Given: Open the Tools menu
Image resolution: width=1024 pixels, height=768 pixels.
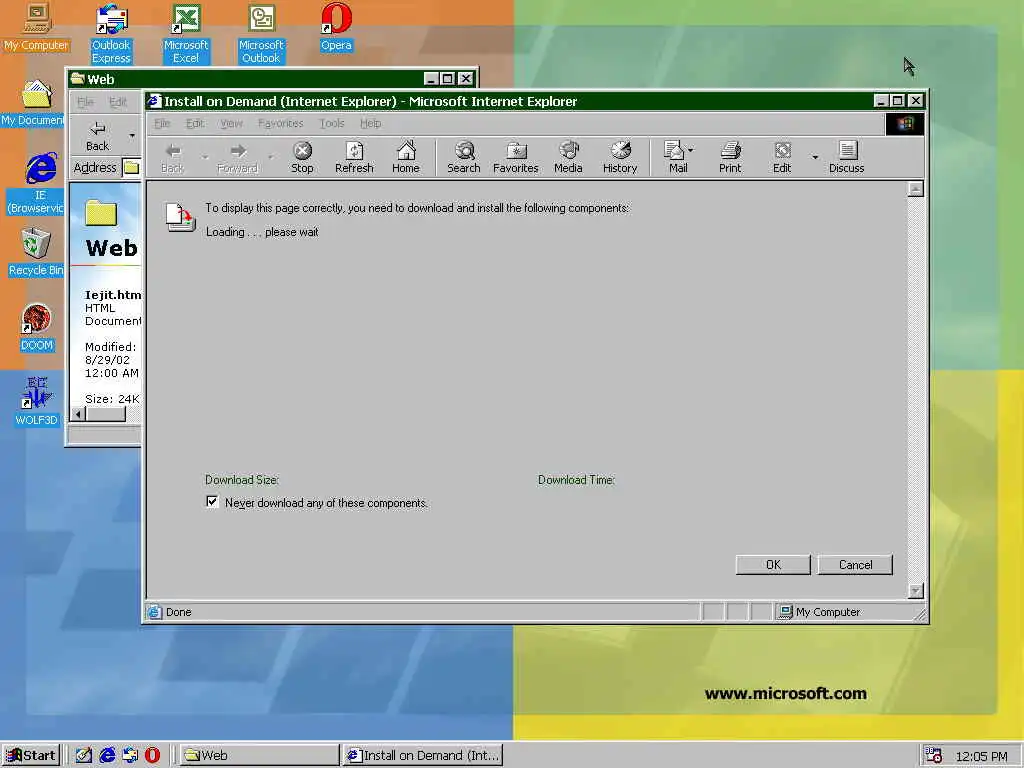Looking at the screenshot, I should (x=332, y=123).
